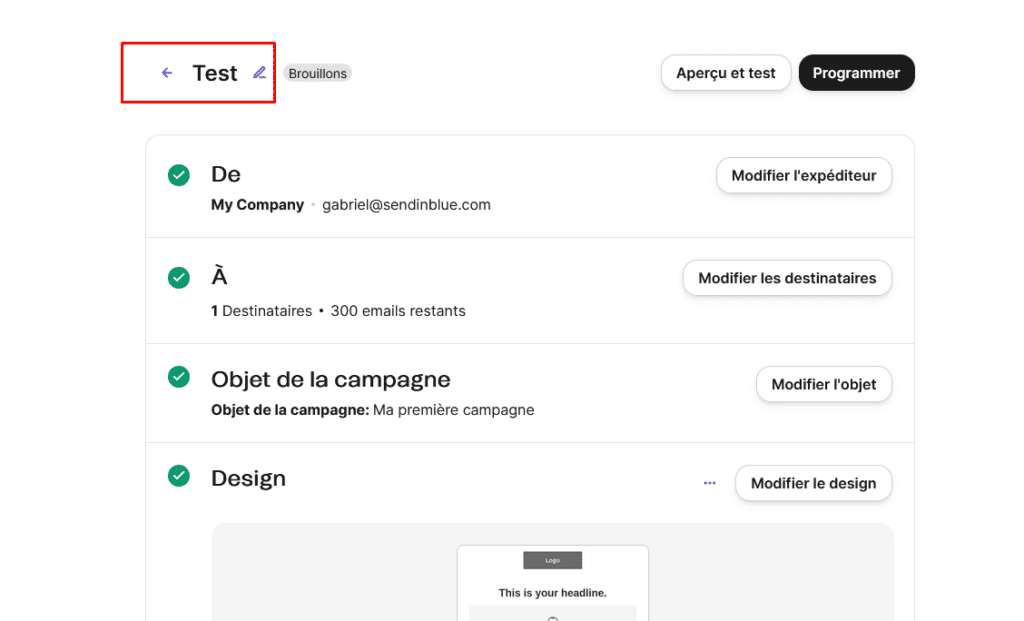Click 'This is your headline.' in preview
This screenshot has width=1024, height=621.
(x=552, y=593)
